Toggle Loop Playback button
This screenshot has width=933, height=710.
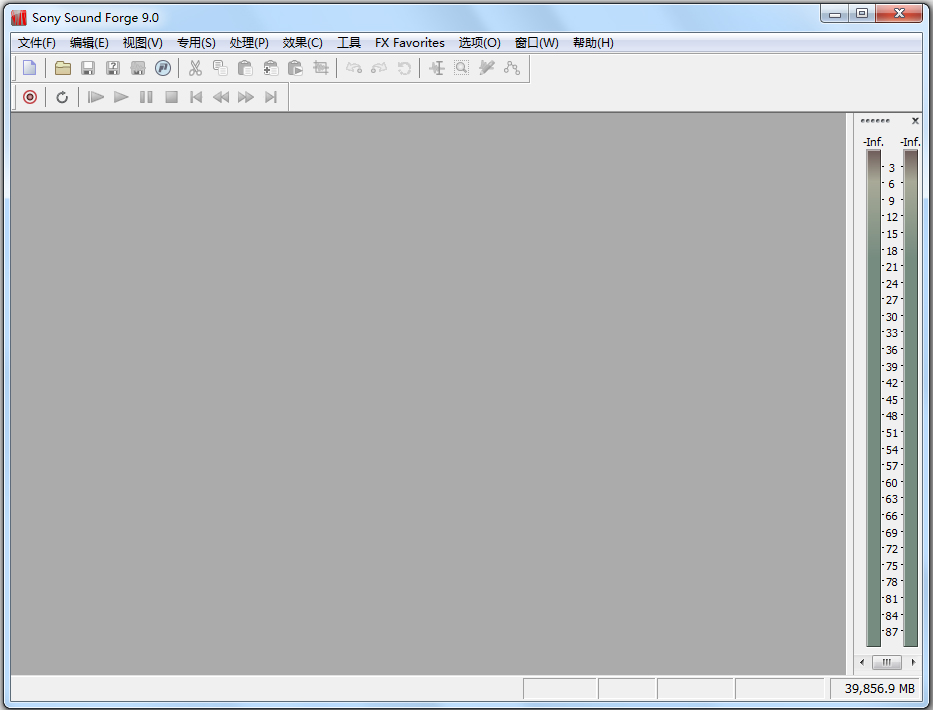pos(62,97)
